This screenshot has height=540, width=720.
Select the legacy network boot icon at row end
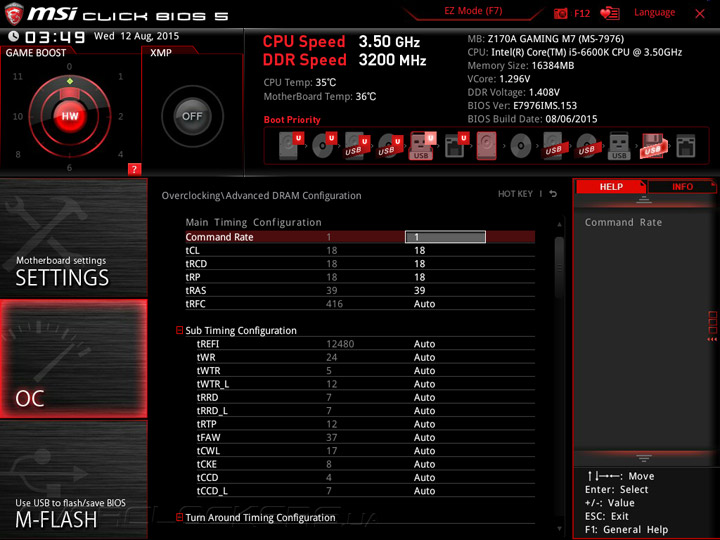click(686, 146)
